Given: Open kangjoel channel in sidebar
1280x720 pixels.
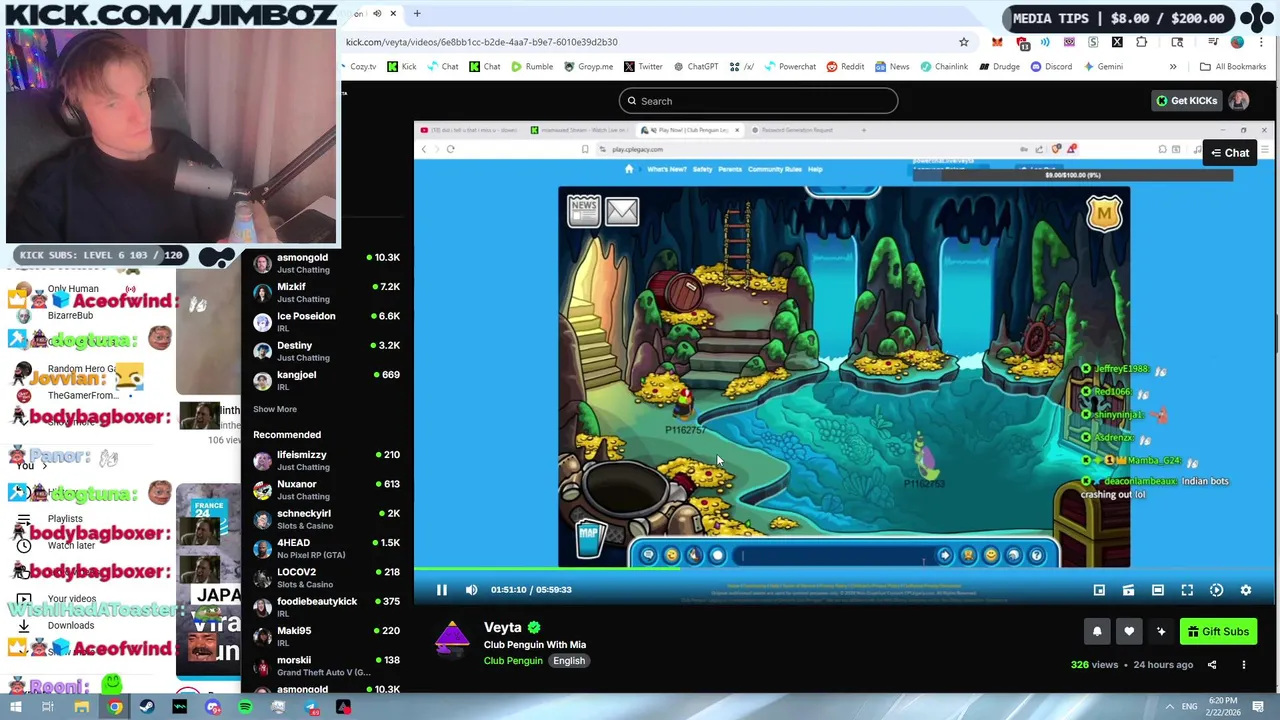Looking at the screenshot, I should click(325, 381).
